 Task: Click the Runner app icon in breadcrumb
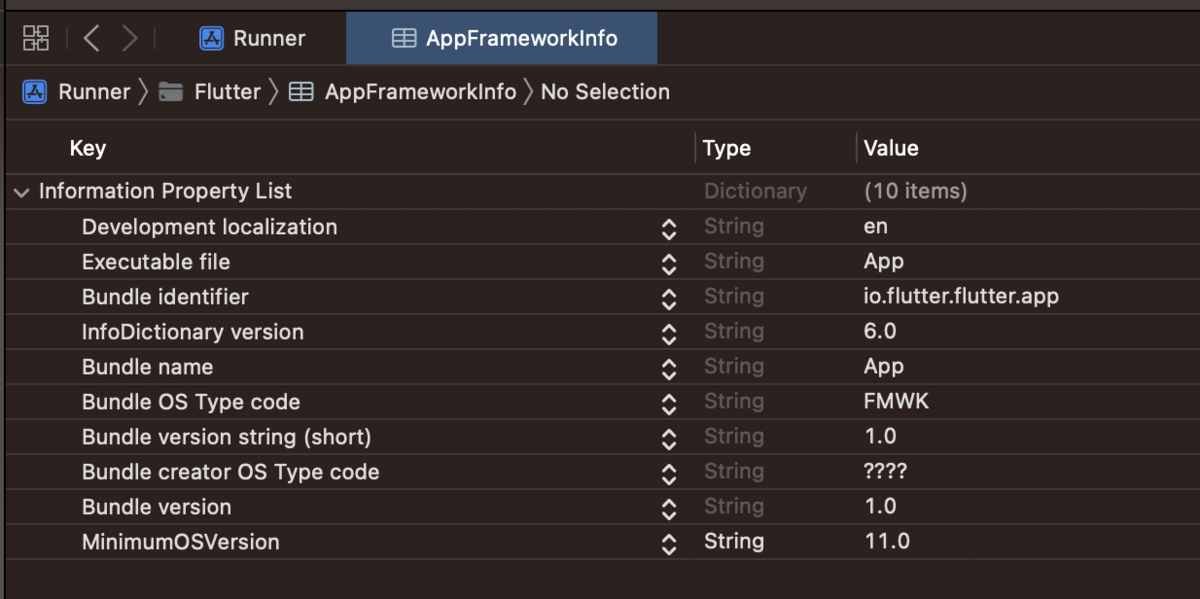coord(35,92)
